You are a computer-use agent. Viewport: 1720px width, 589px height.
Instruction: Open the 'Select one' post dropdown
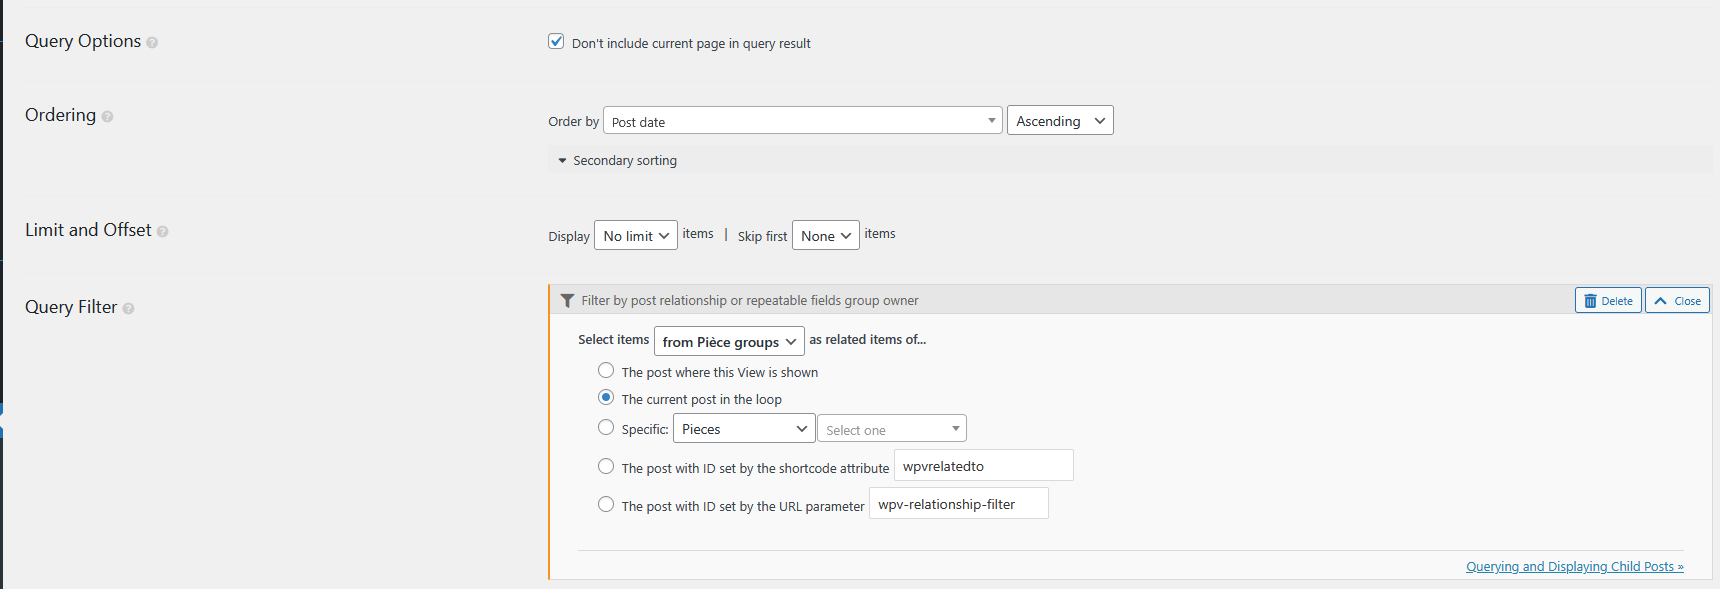coord(892,428)
